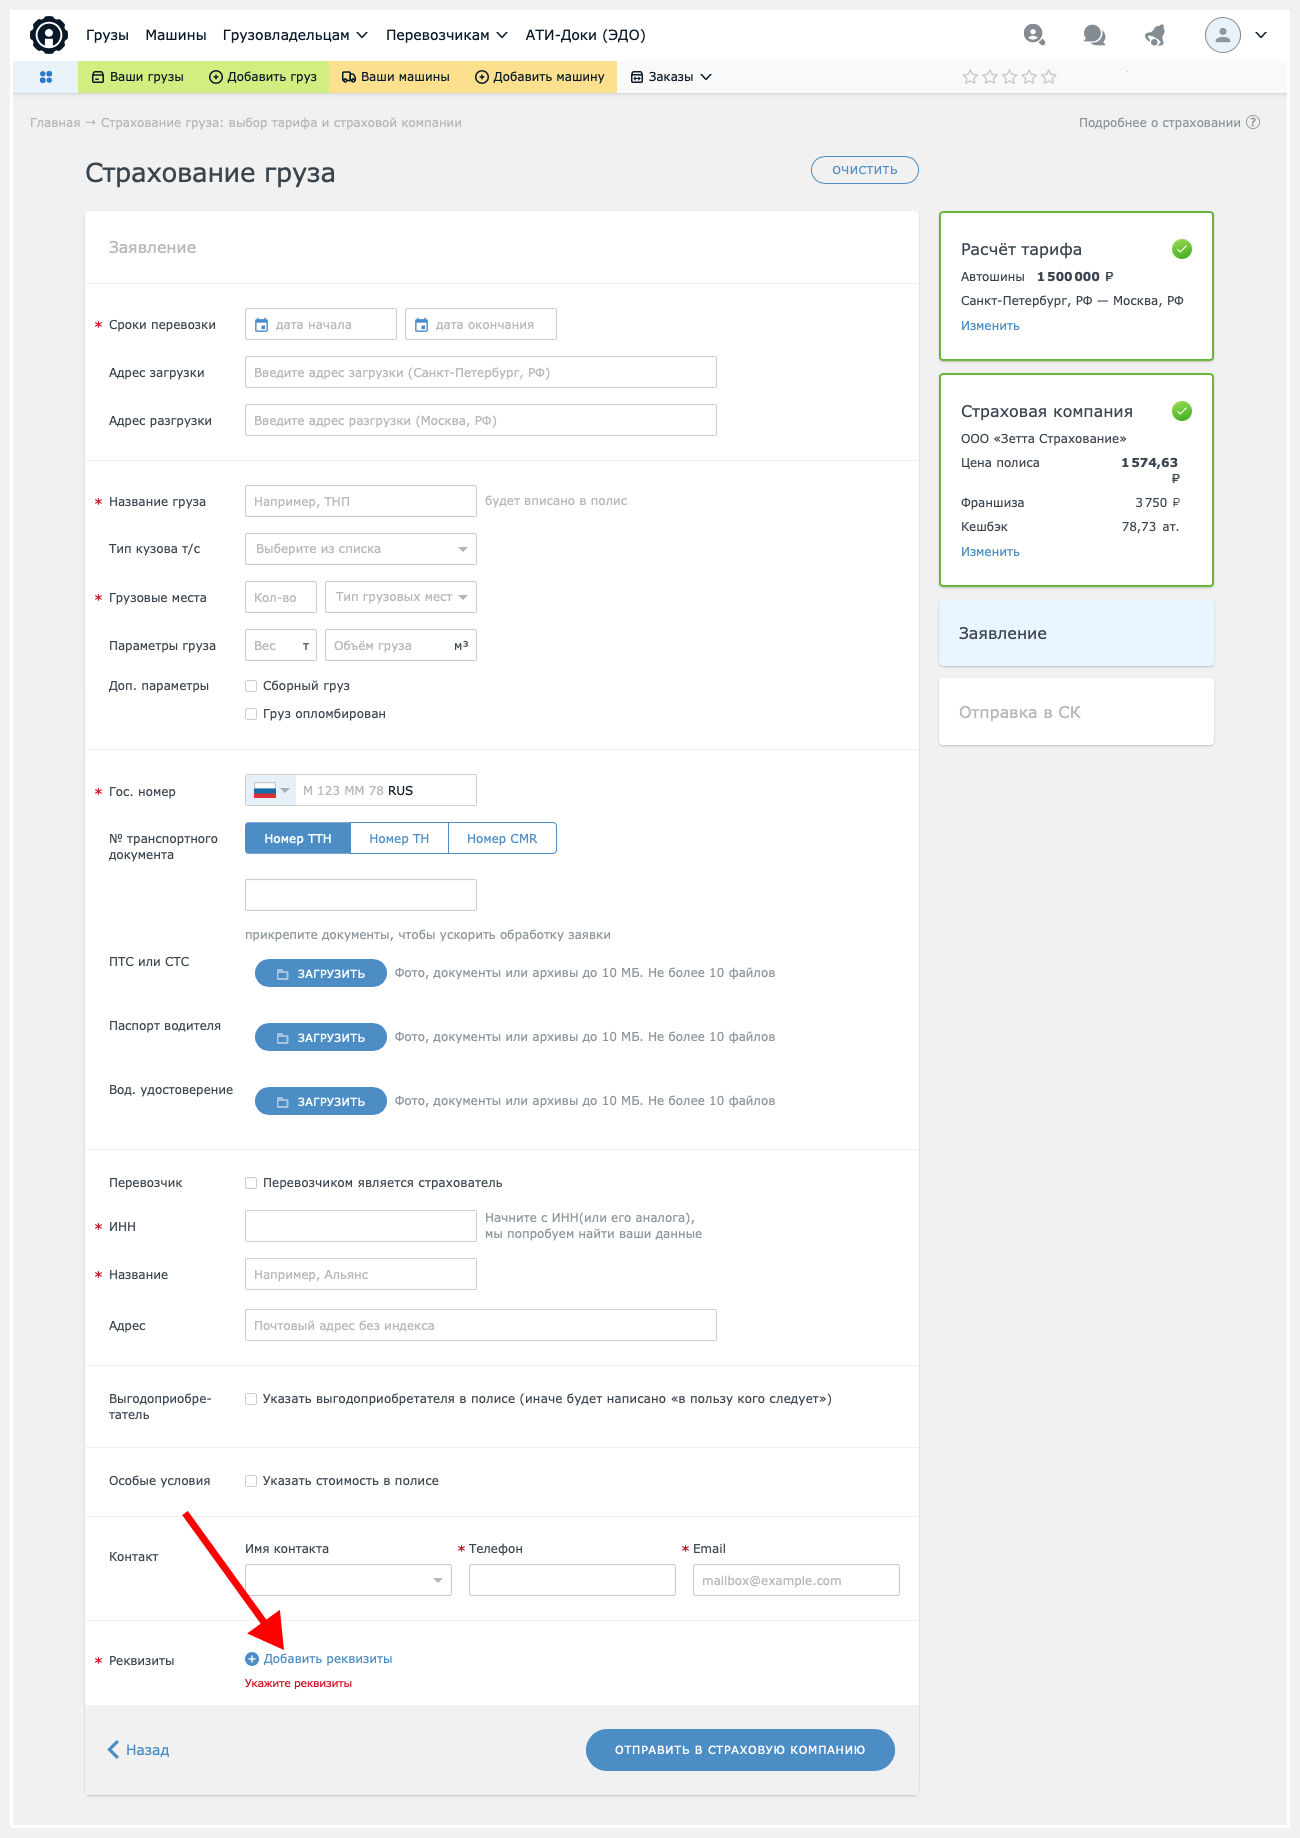Expand the Грузовладельцам menu

295,35
